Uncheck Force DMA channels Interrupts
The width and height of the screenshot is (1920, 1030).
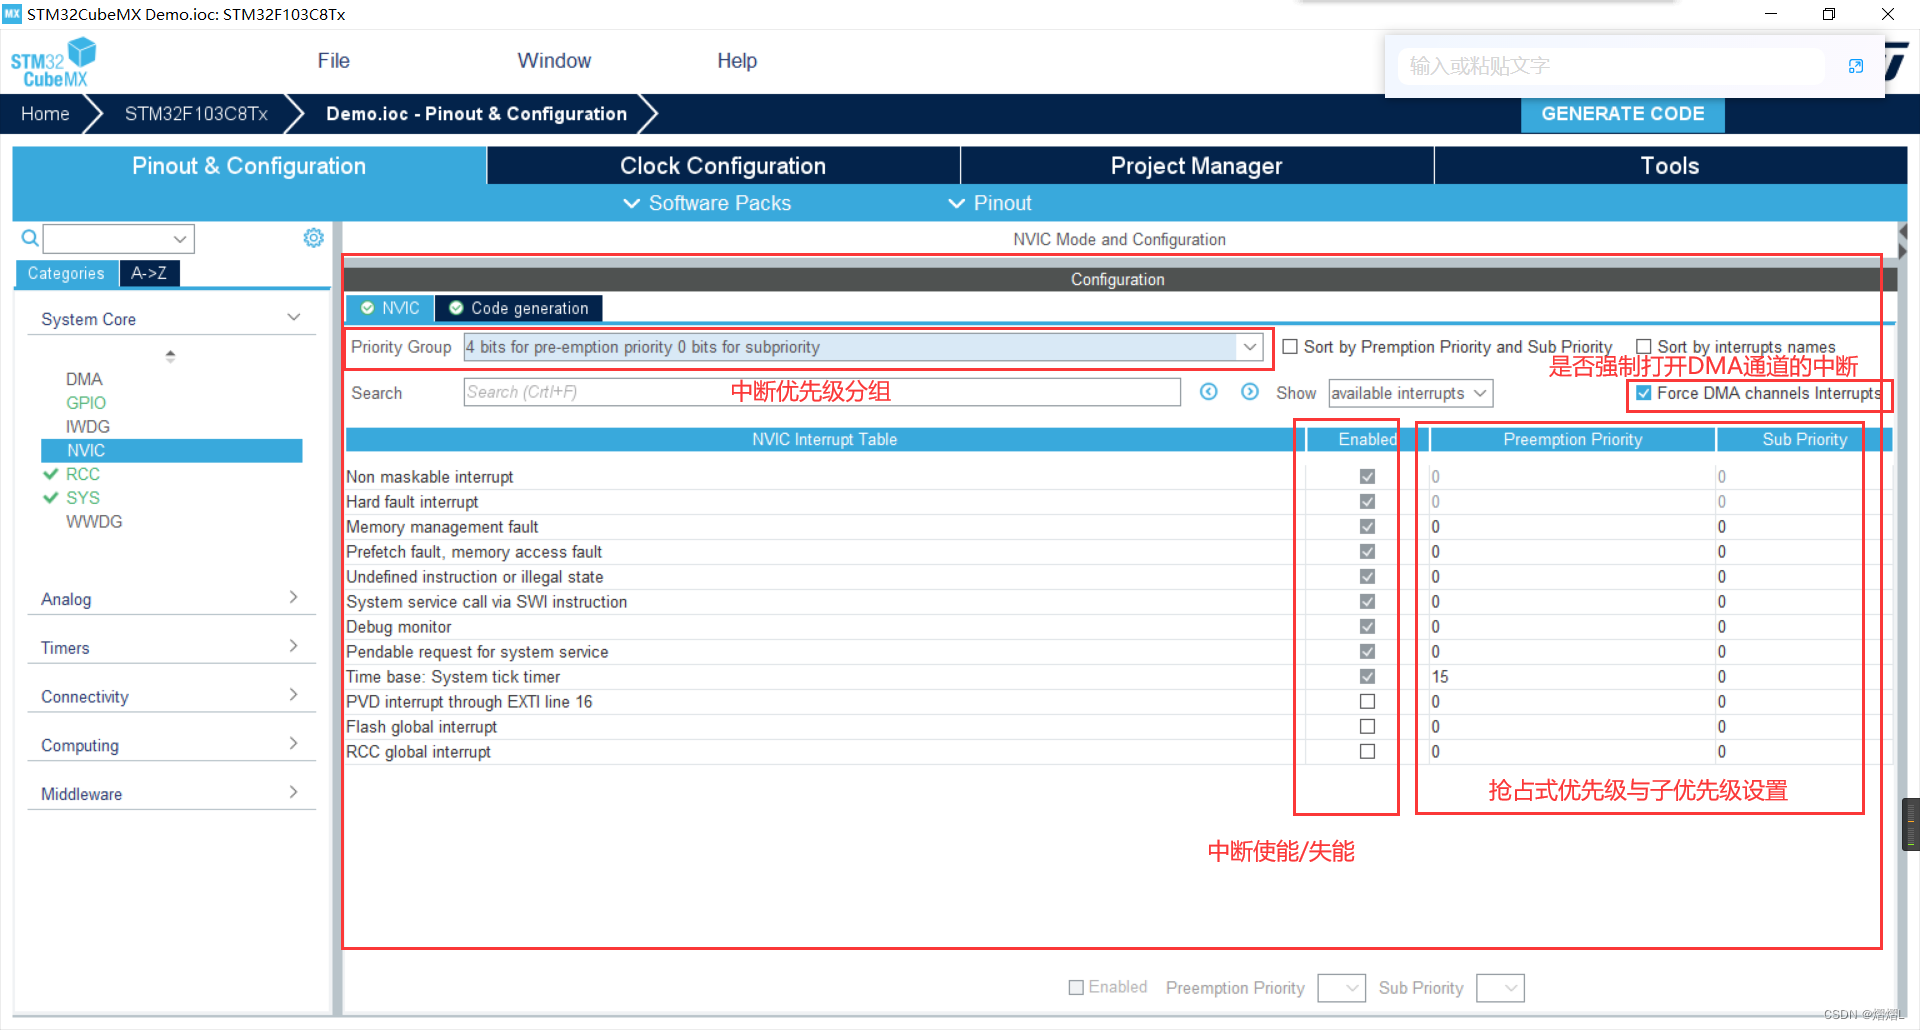tap(1643, 393)
